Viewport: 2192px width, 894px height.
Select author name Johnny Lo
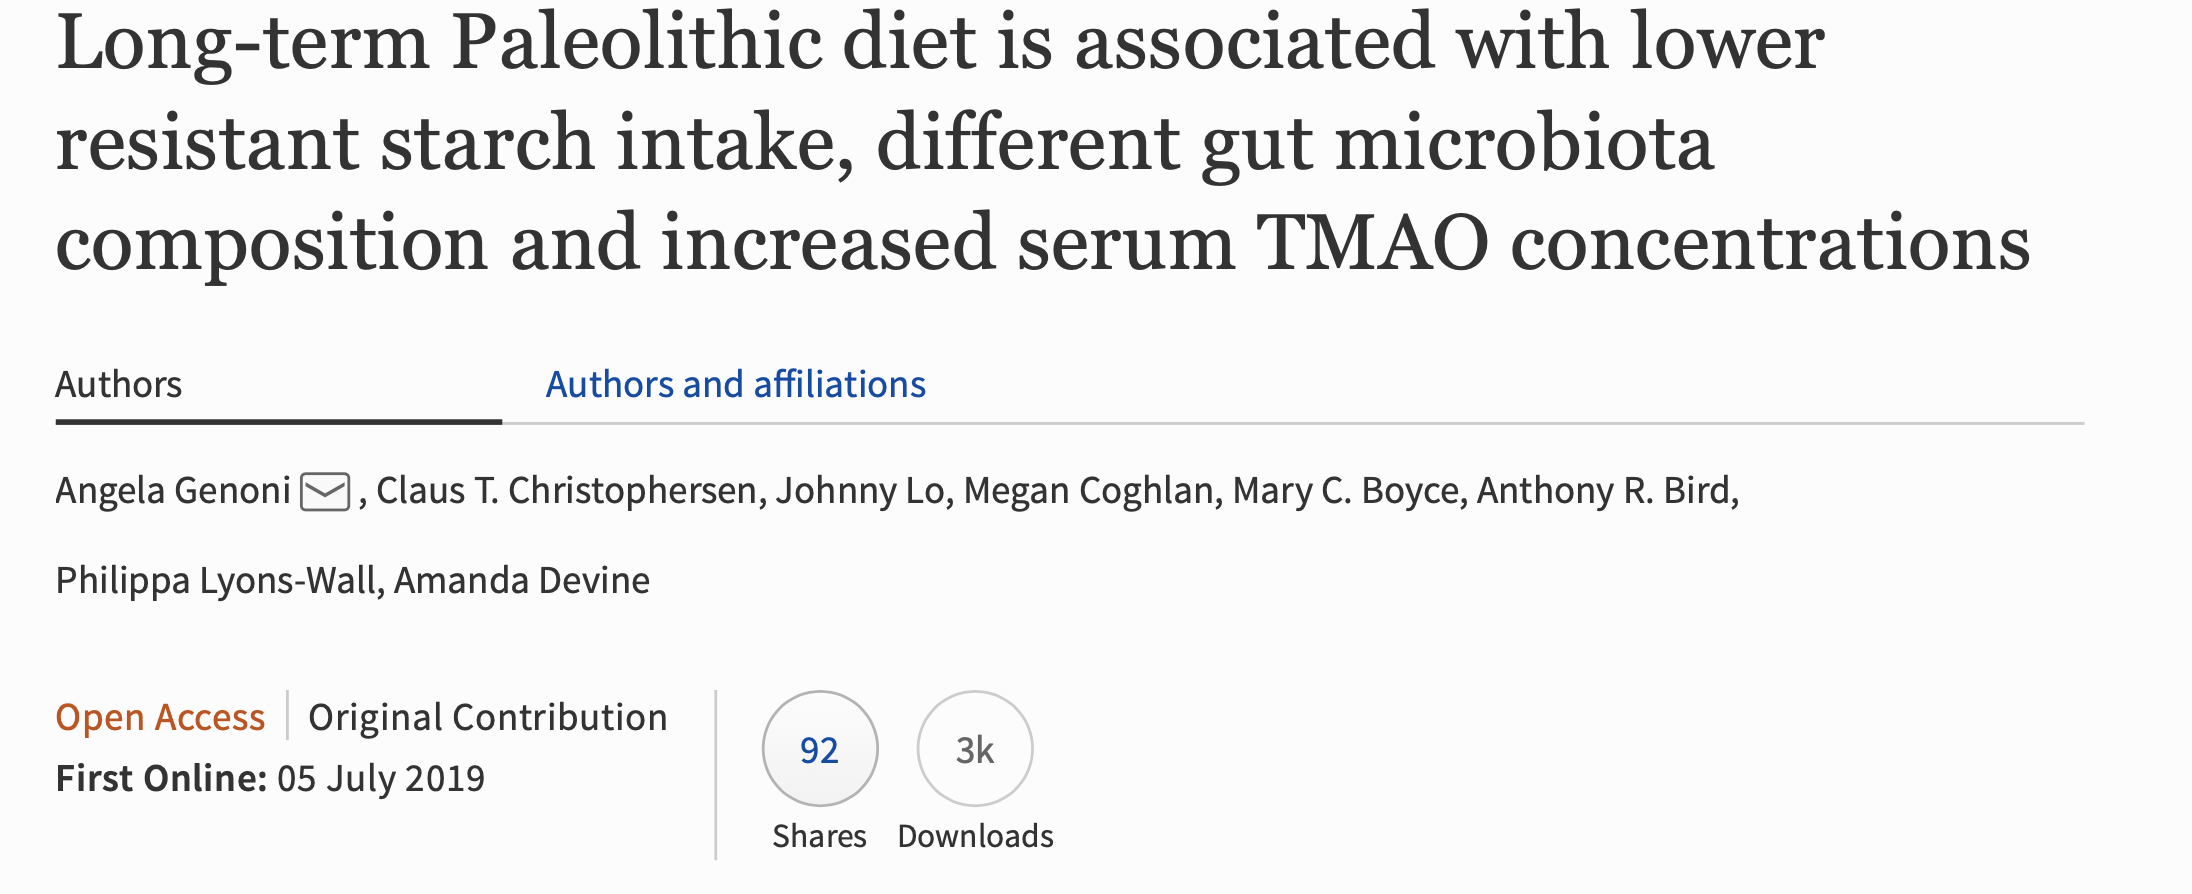[860, 491]
